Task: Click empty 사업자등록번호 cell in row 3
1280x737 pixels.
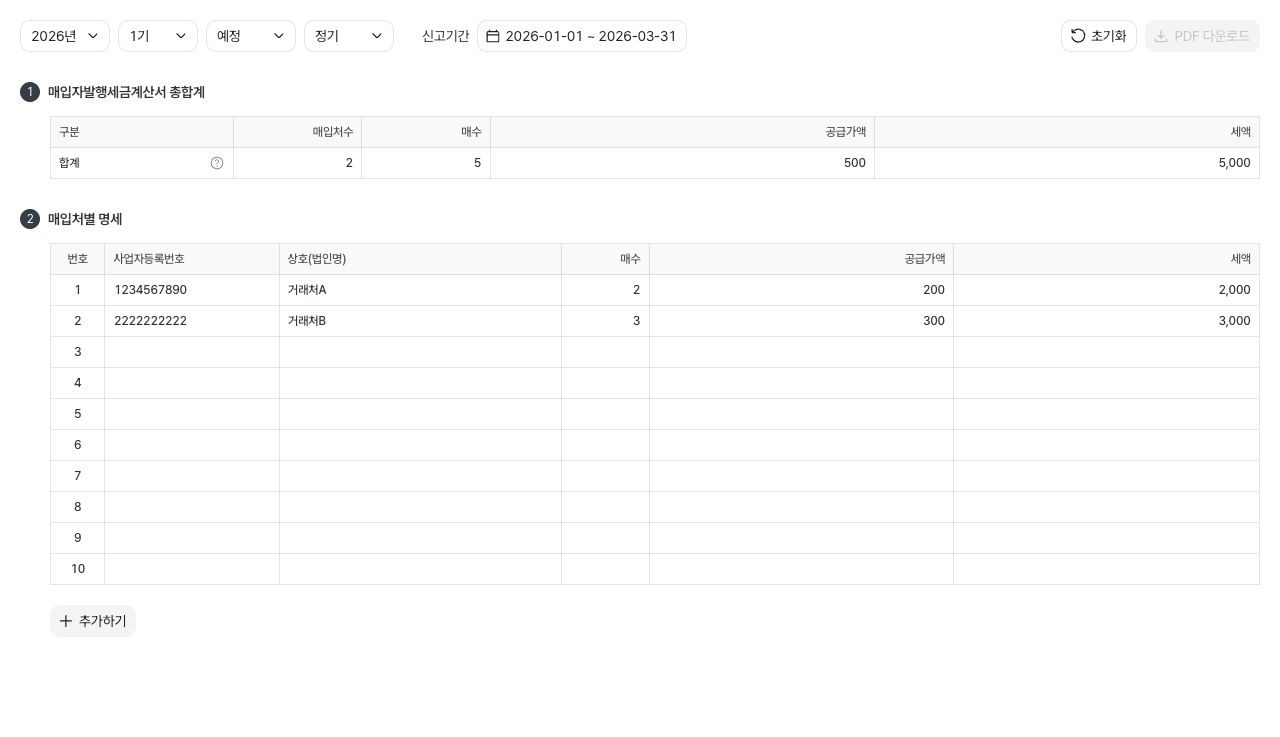Action: click(x=192, y=352)
